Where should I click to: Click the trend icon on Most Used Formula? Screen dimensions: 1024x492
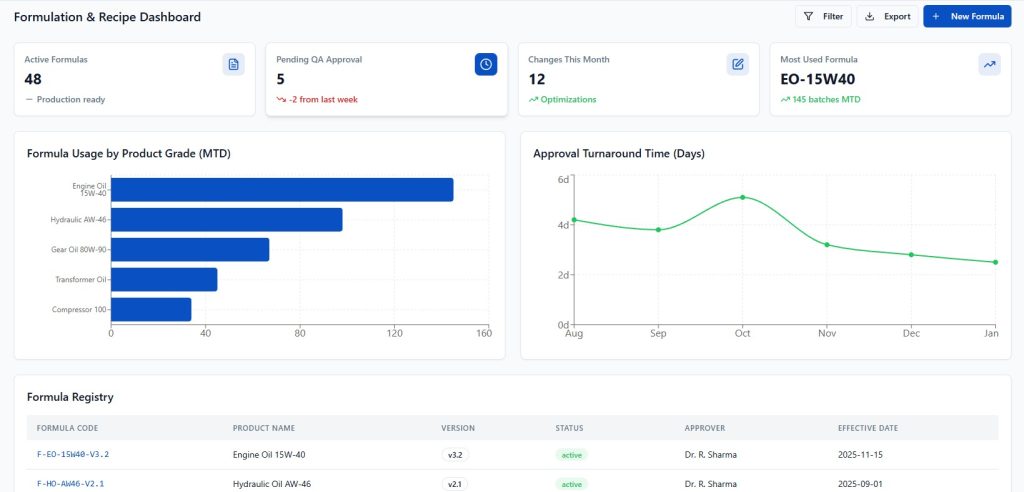click(989, 65)
